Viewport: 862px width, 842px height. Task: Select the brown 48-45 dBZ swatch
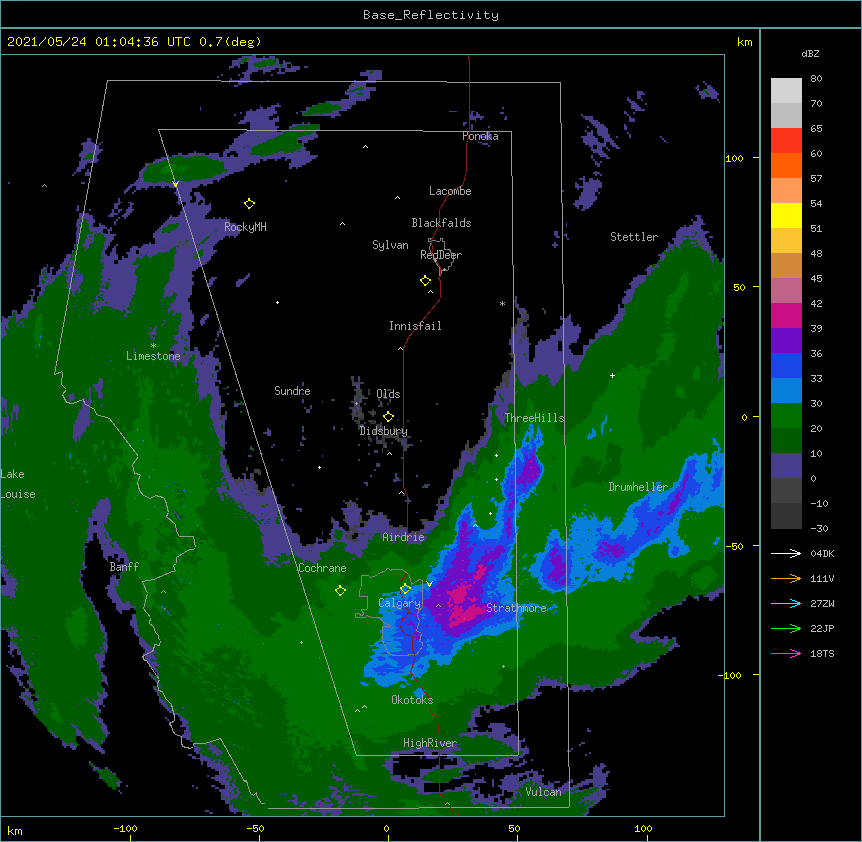pos(786,265)
